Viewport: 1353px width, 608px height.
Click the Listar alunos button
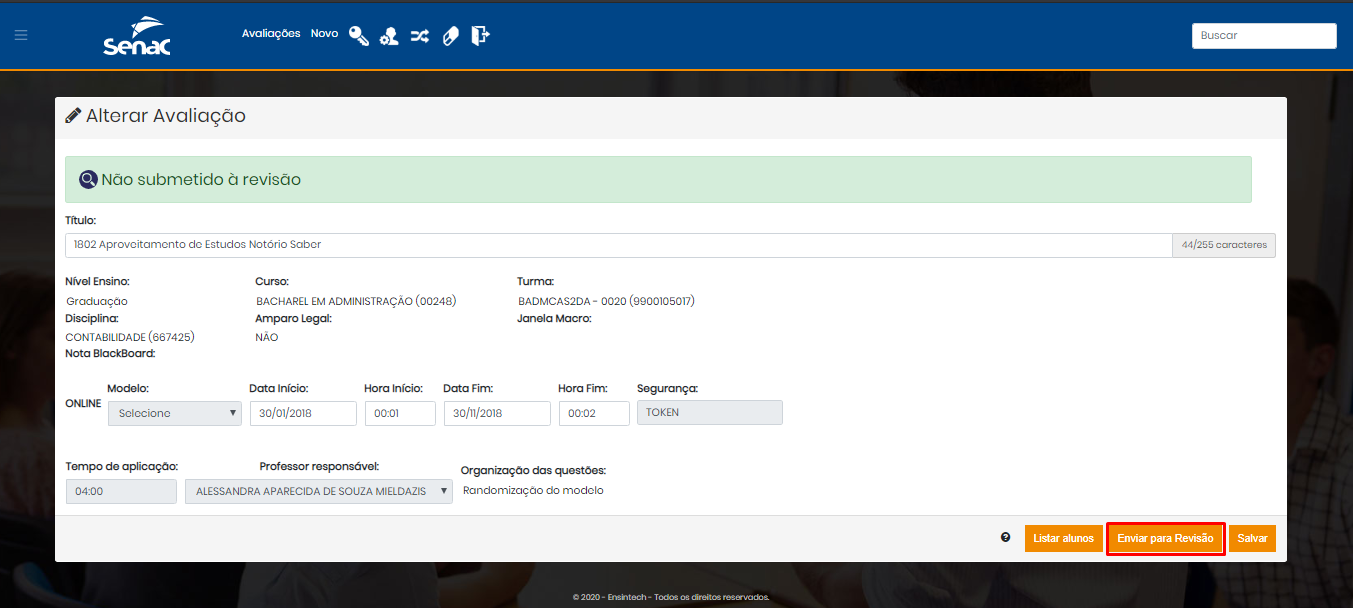click(1064, 538)
